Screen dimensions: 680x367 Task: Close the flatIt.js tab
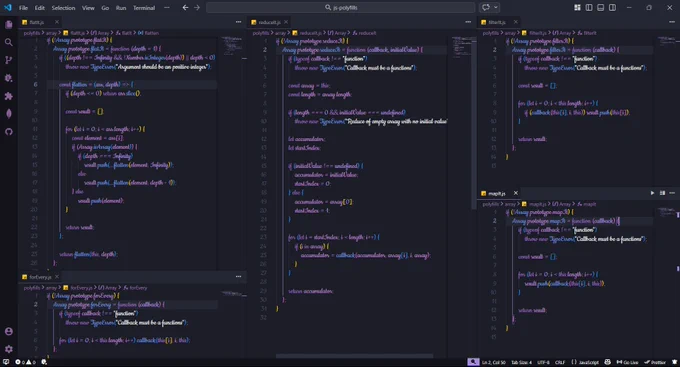click(x=57, y=22)
